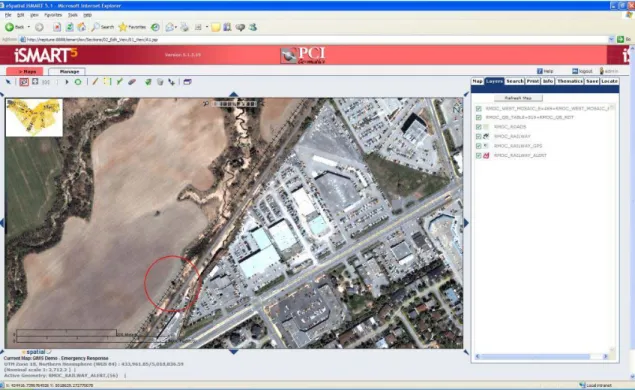This screenshot has width=635, height=390.
Task: Open the Save panel tab
Action: [592, 81]
